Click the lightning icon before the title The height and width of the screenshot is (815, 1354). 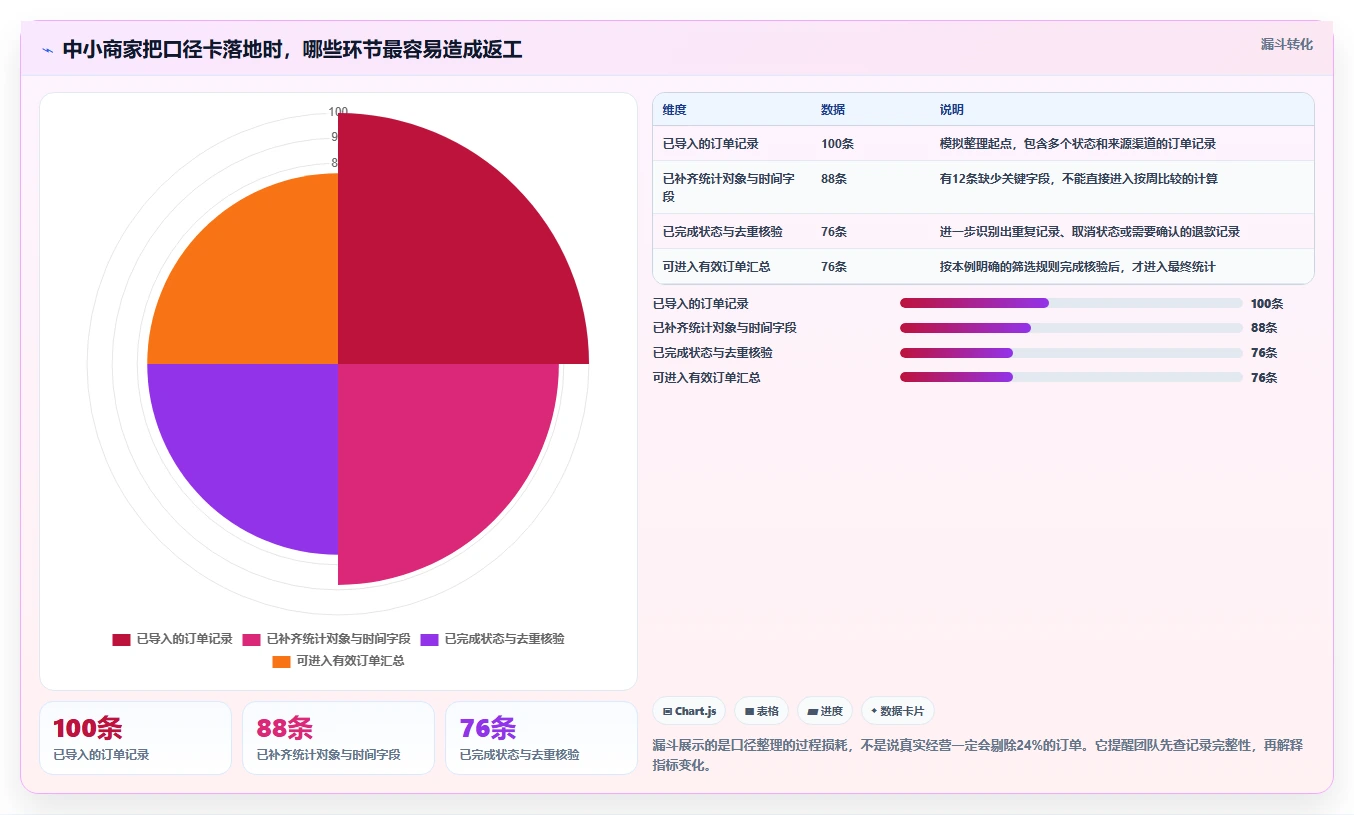[x=48, y=50]
